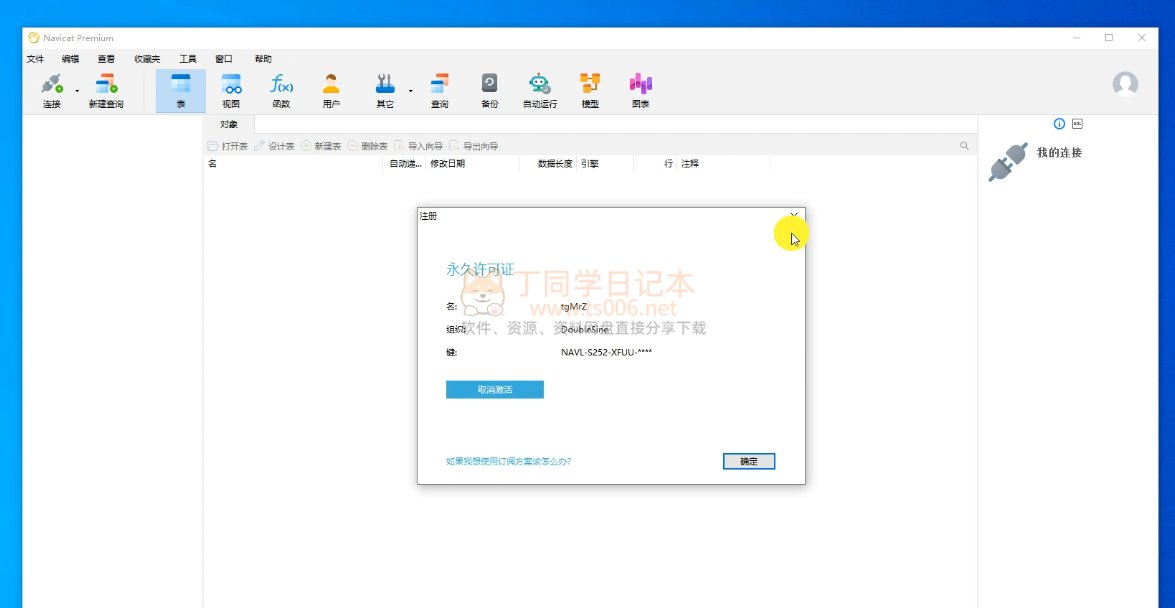Select the 表 (Table) toolbar icon

(181, 91)
